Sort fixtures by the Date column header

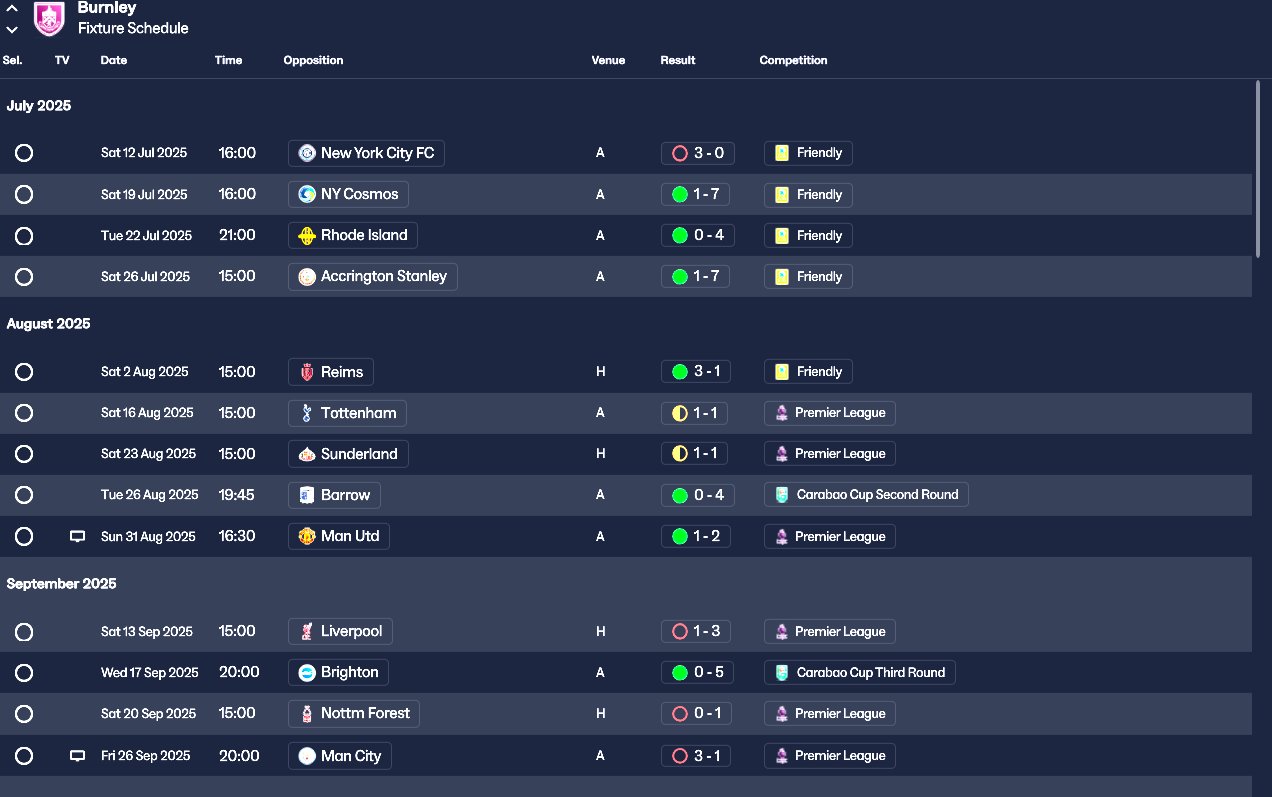(114, 60)
